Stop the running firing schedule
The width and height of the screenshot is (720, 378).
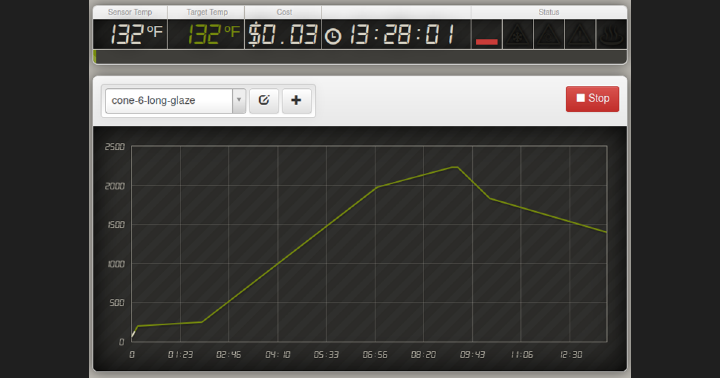coord(592,99)
